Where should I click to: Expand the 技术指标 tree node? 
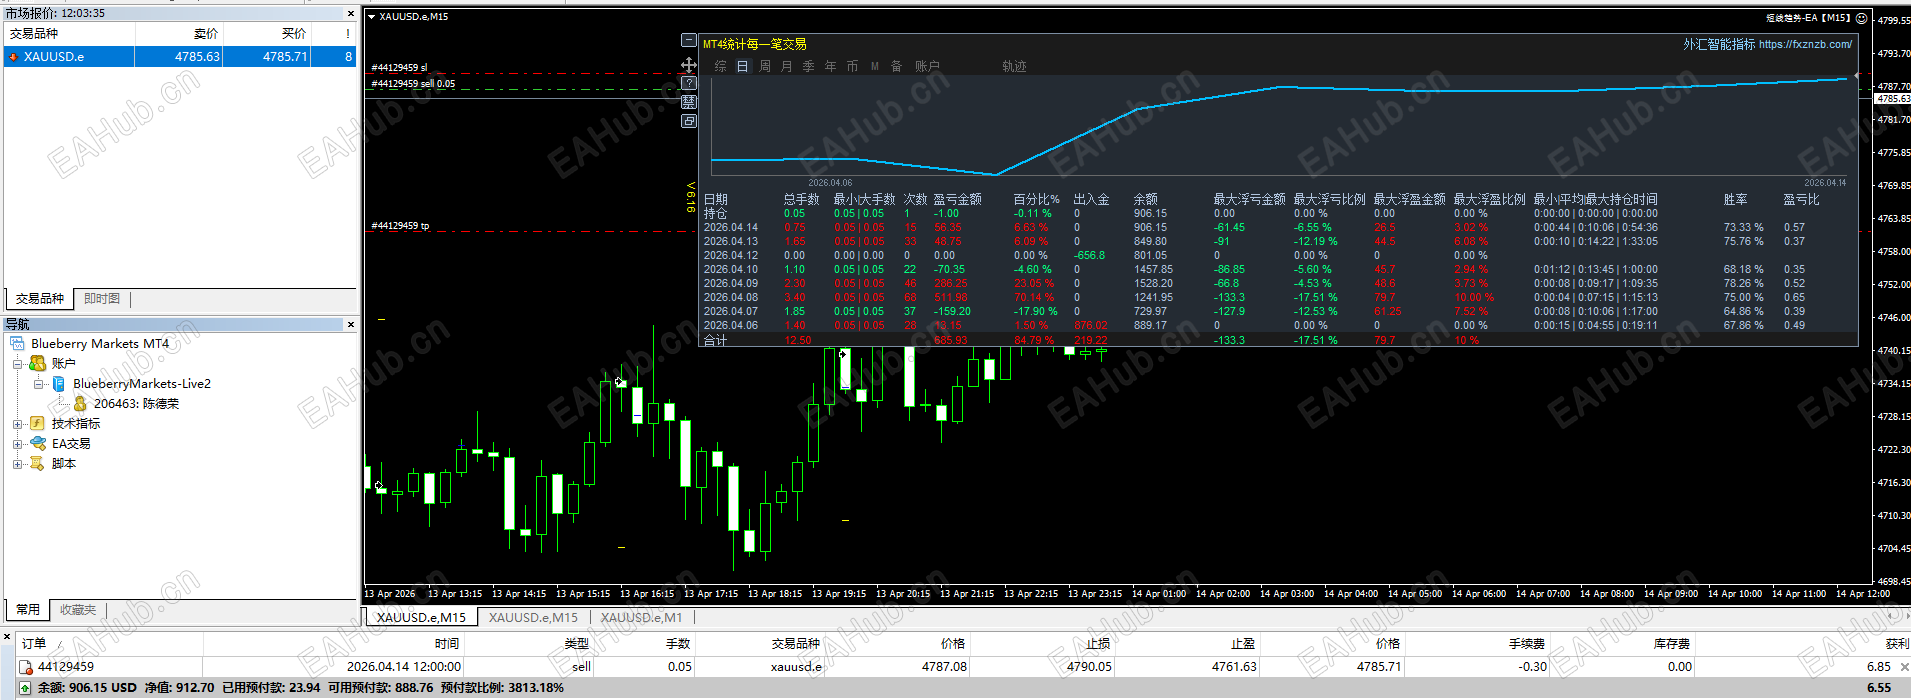17,424
